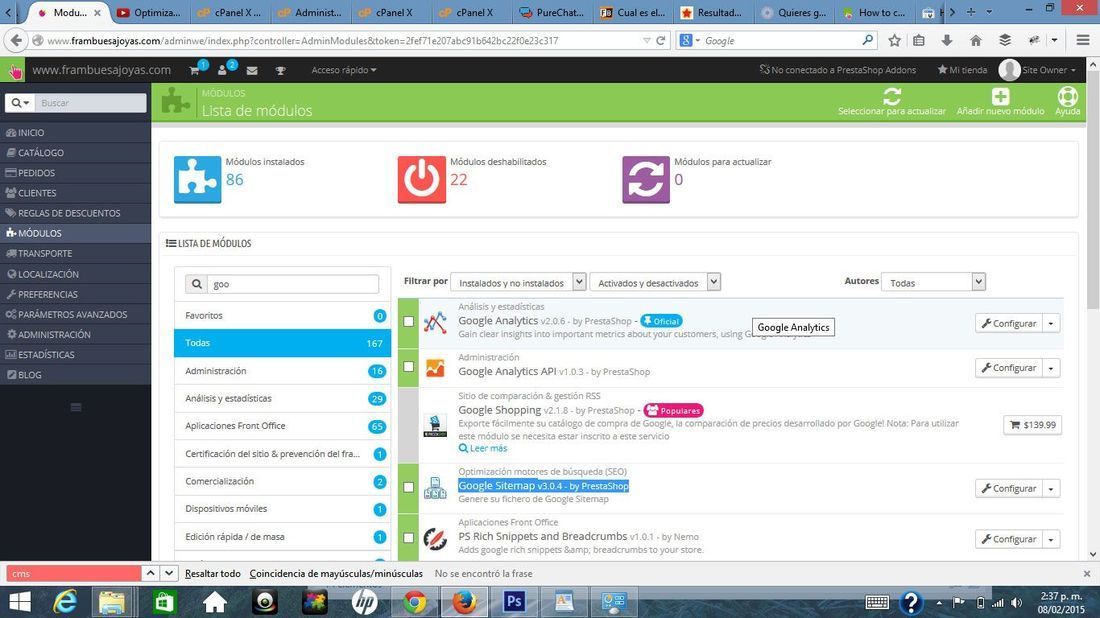Select the Favoritos module category

coord(282,316)
